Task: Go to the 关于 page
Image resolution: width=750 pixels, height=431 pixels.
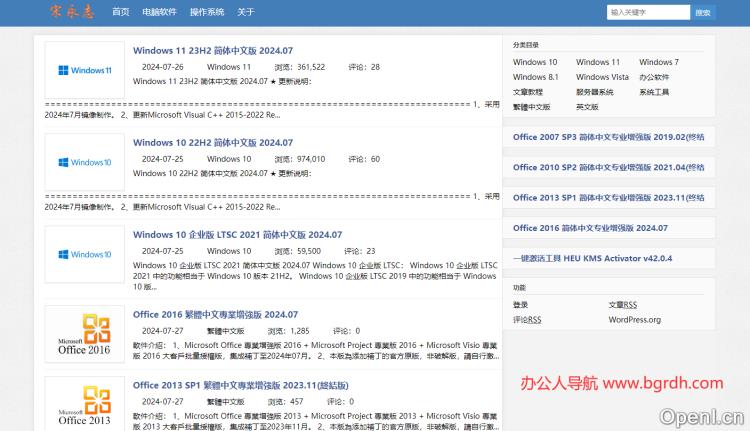Action: tap(246, 12)
